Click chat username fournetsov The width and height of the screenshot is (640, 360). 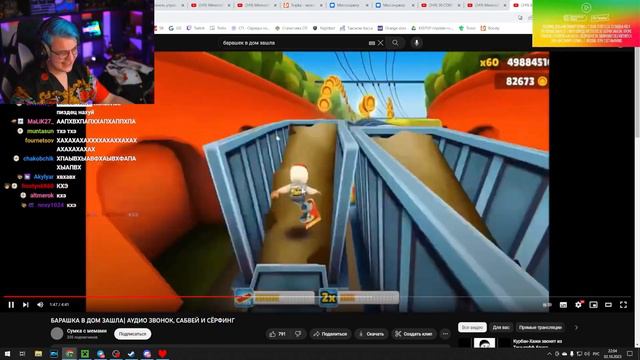[x=40, y=140]
